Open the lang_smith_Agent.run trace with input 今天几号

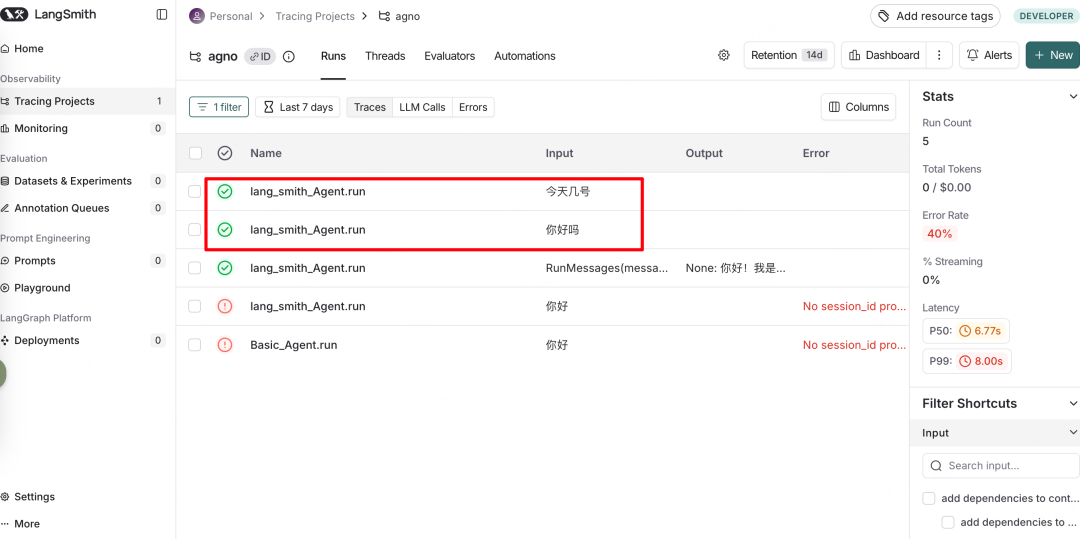[x=308, y=191]
